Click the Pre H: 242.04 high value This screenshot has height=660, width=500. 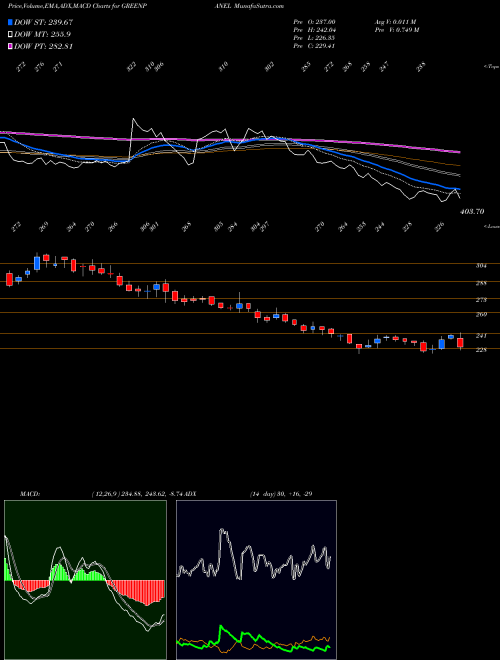314,29
